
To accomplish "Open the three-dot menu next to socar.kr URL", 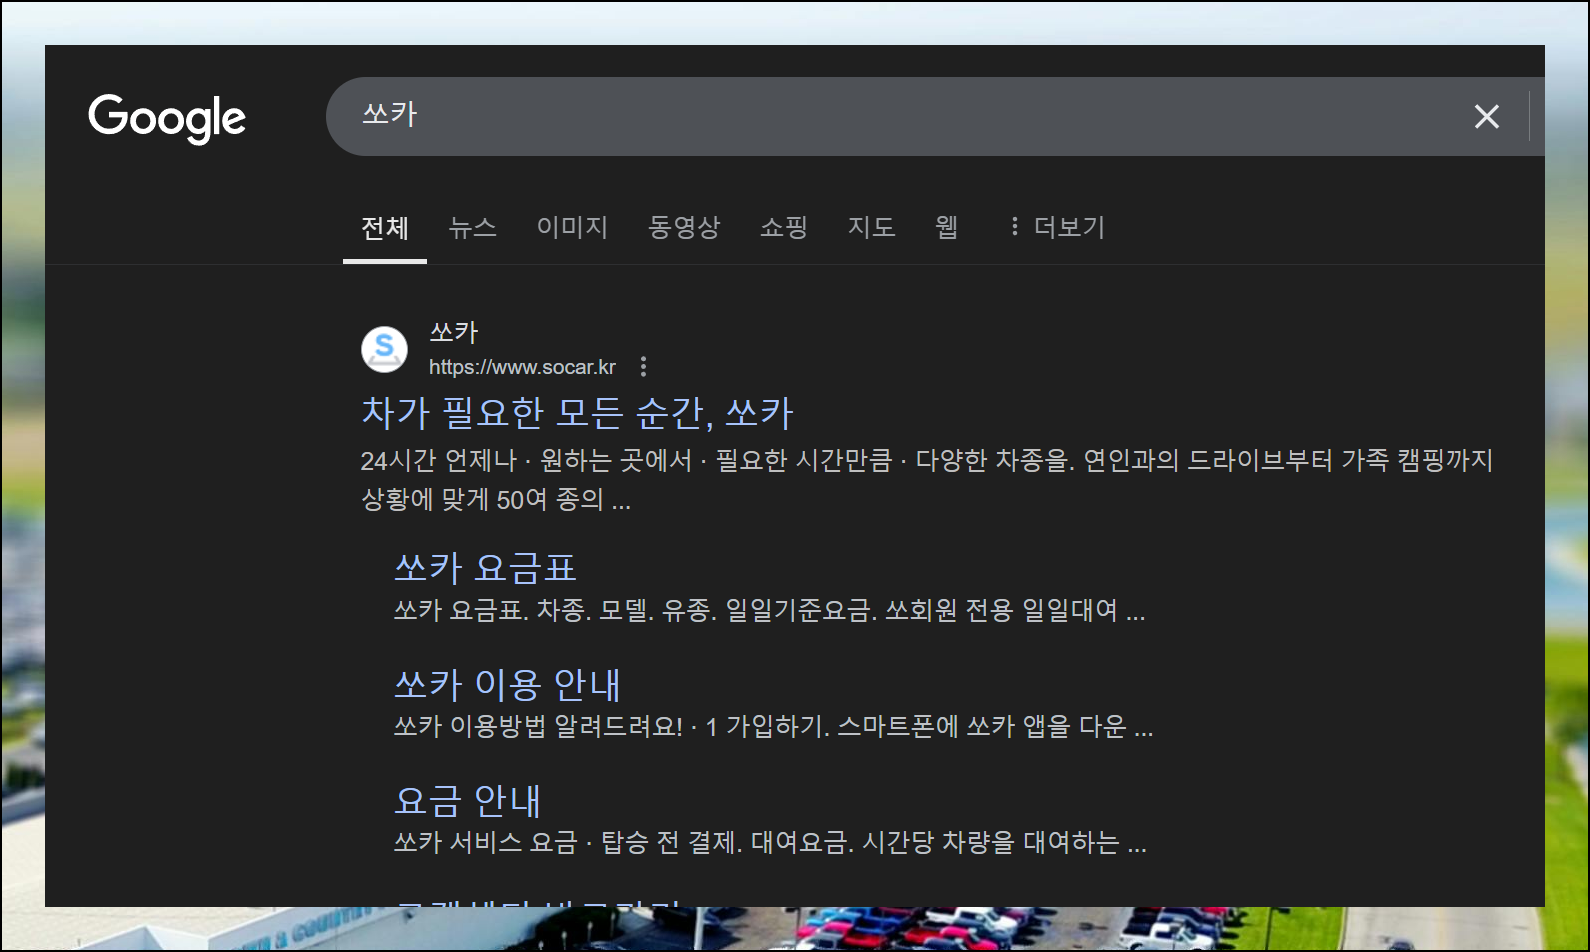I will [644, 367].
